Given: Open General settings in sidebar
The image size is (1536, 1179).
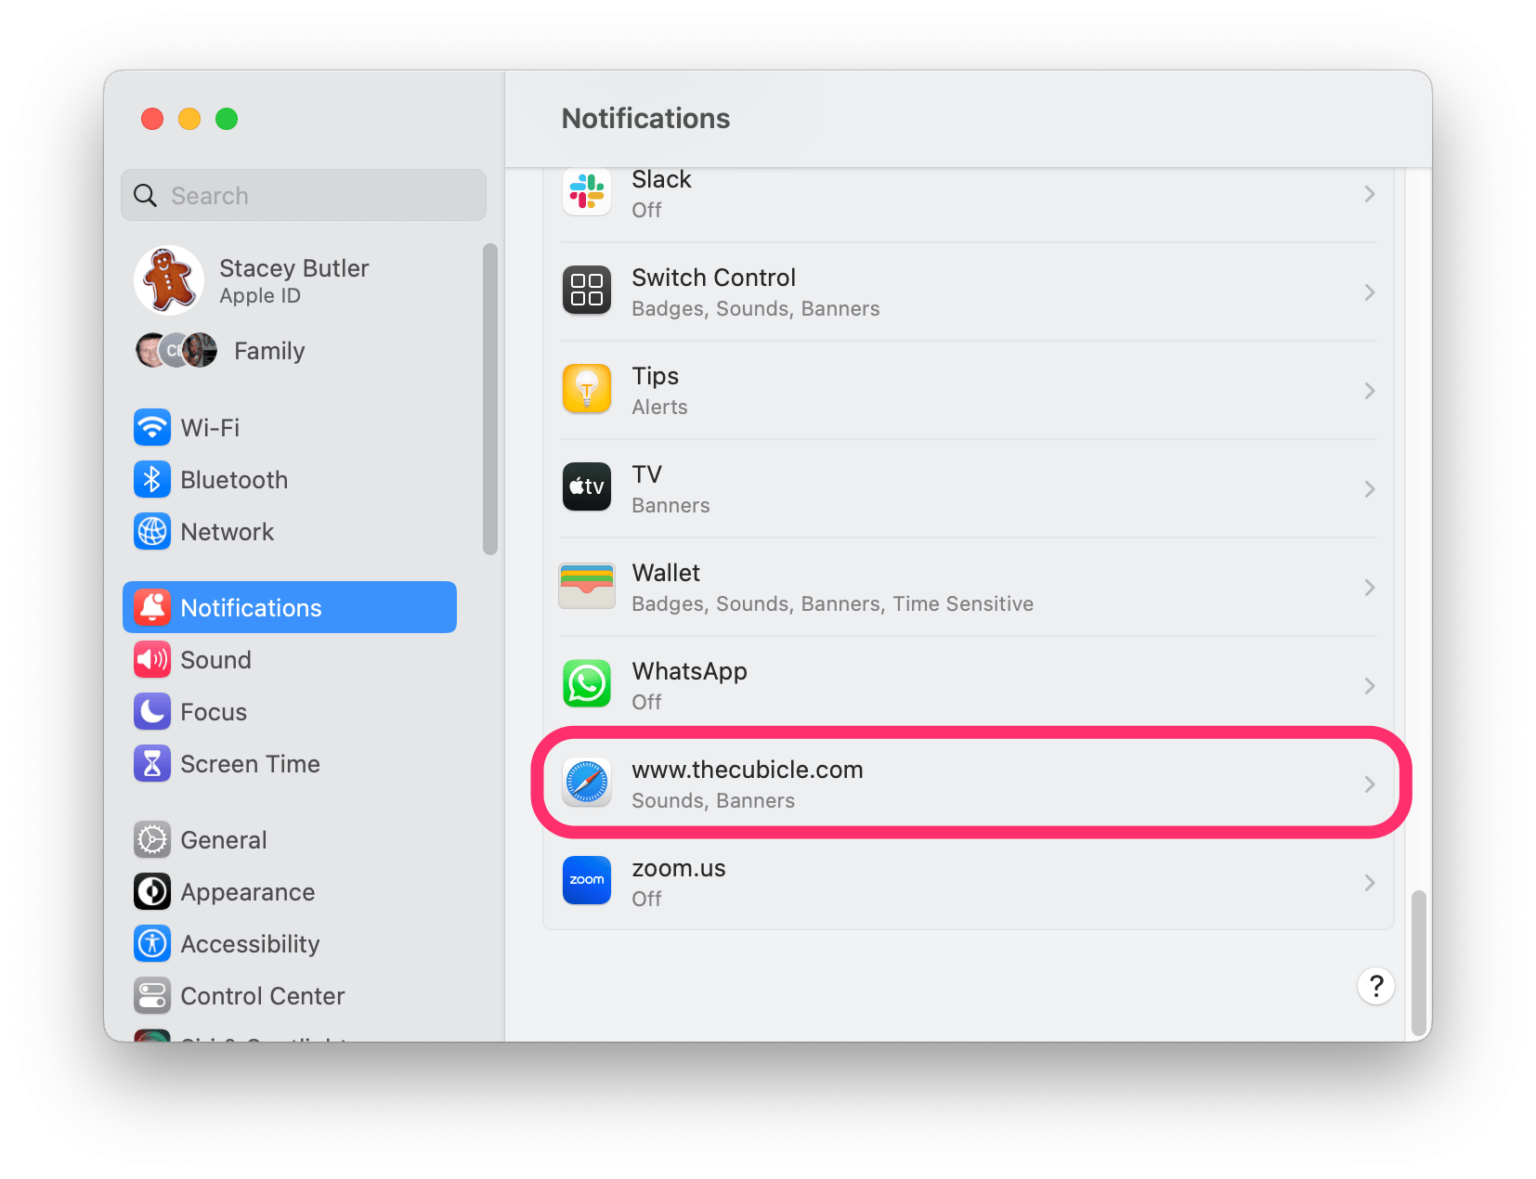Looking at the screenshot, I should [290, 840].
